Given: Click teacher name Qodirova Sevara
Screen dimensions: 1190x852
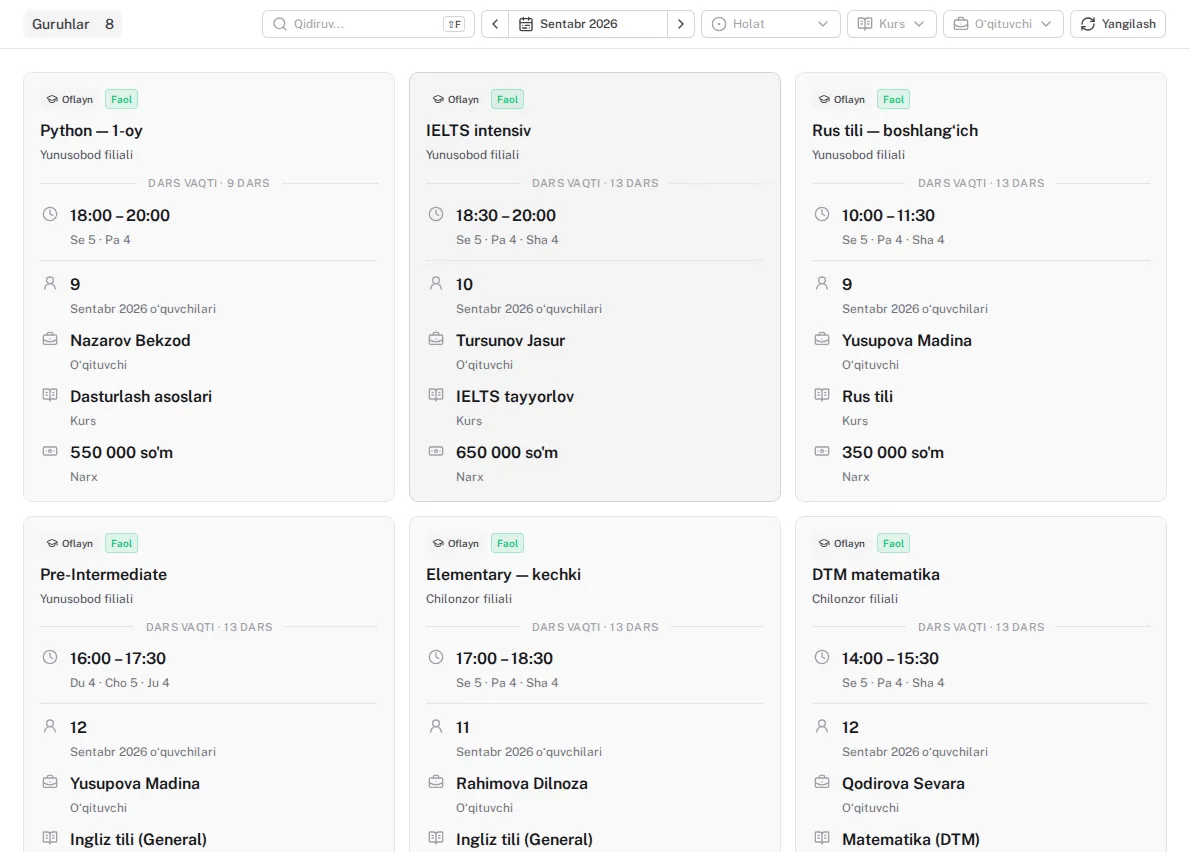Looking at the screenshot, I should [x=903, y=783].
